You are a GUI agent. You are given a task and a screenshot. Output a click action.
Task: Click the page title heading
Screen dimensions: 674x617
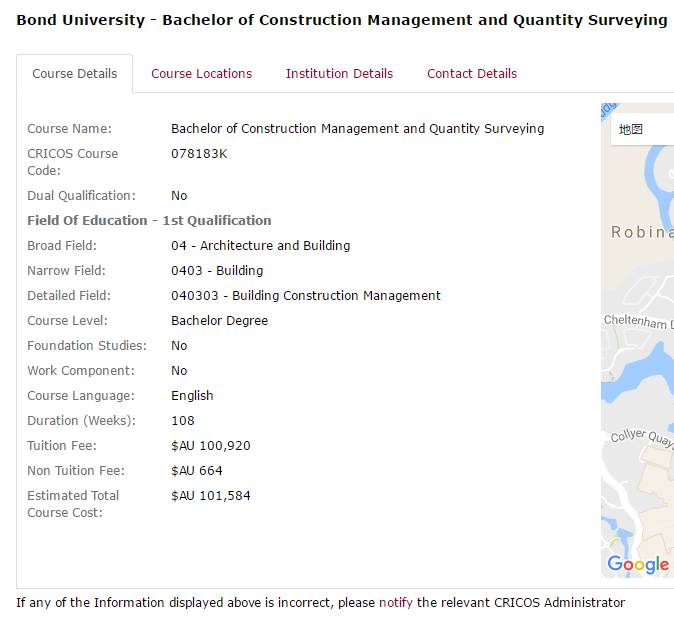[x=342, y=20]
